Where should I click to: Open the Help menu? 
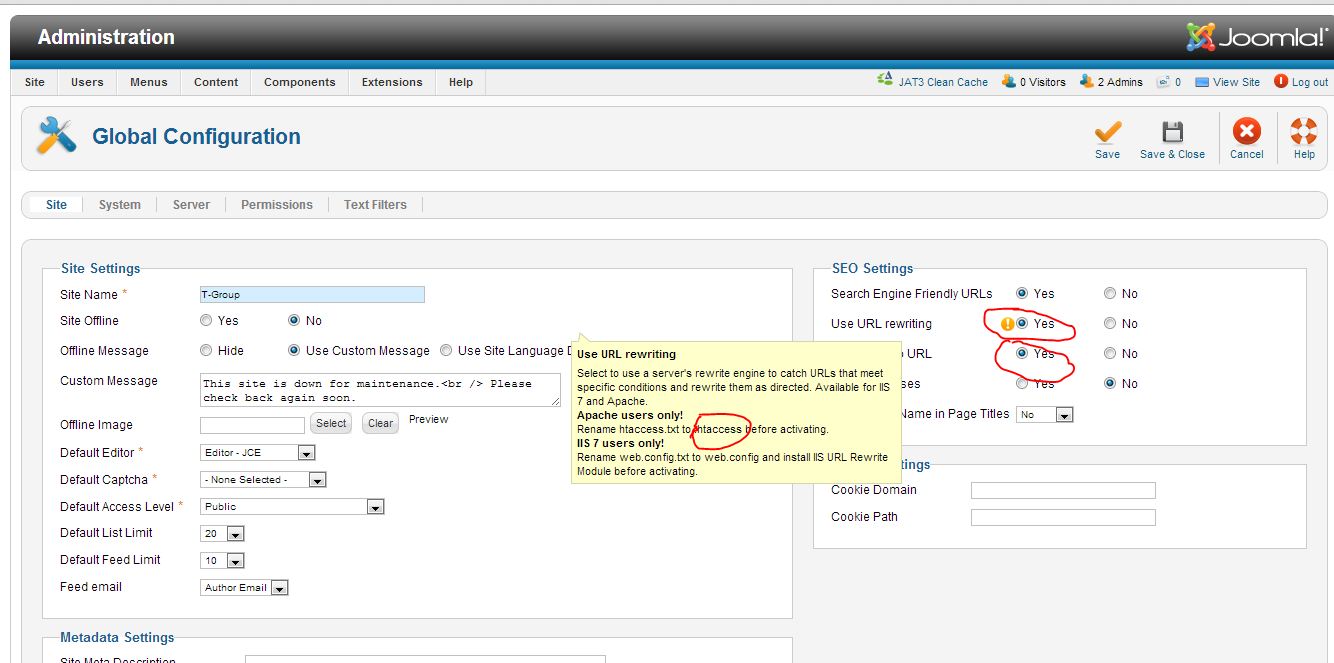(x=461, y=82)
